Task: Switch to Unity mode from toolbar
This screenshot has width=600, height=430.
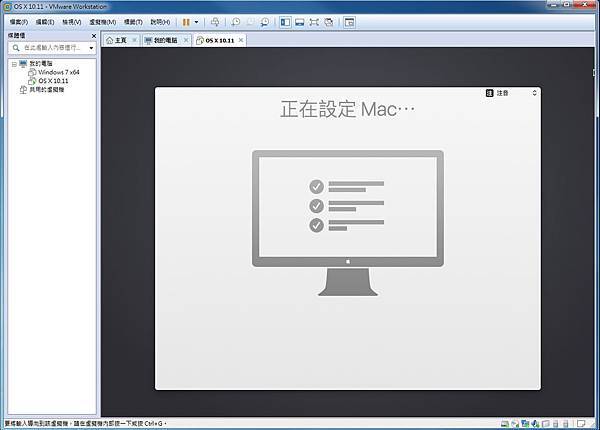Action: 329,22
